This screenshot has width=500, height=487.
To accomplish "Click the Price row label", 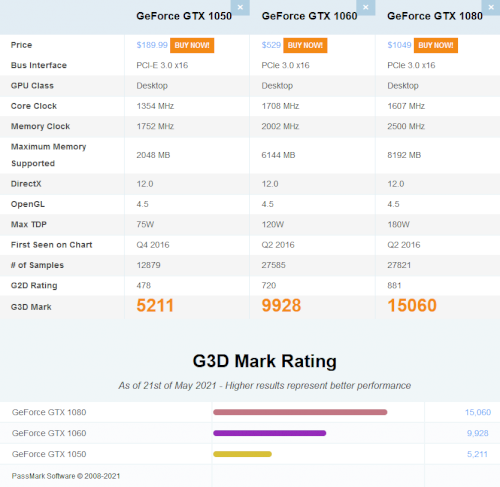I will click(x=21, y=45).
